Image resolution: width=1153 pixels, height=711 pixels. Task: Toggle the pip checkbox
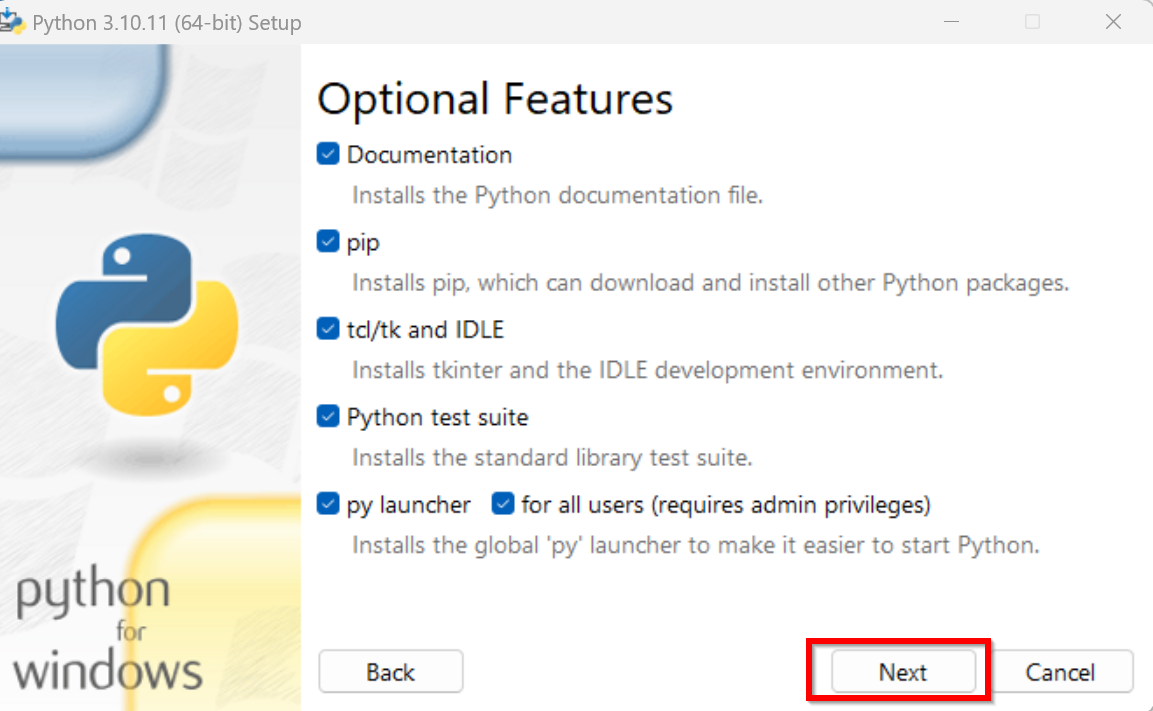pos(328,241)
